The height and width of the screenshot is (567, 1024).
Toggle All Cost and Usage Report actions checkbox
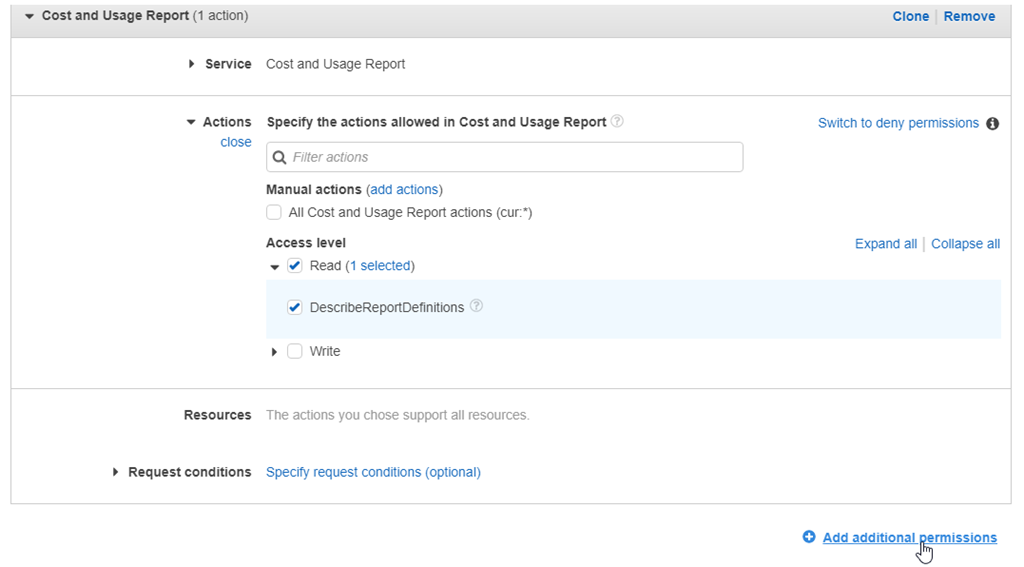[x=274, y=212]
